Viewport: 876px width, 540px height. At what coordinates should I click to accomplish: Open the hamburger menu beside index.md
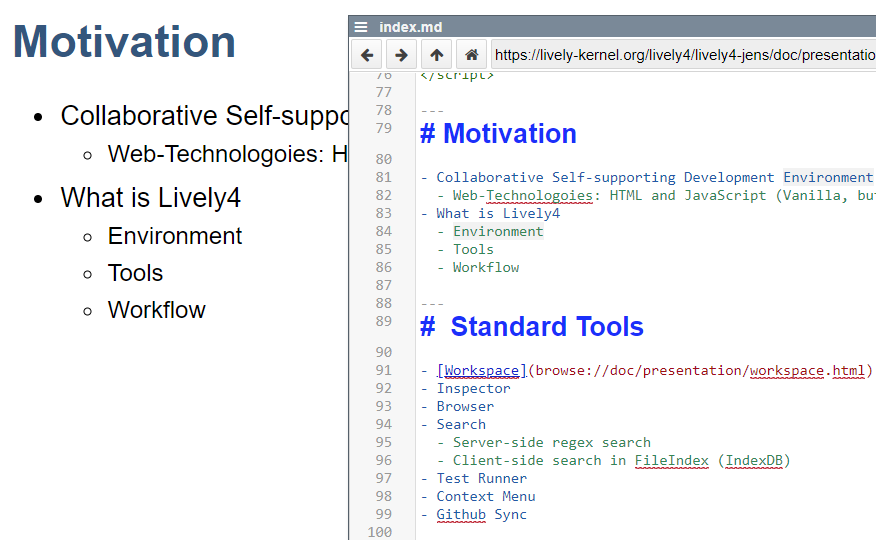tap(361, 27)
